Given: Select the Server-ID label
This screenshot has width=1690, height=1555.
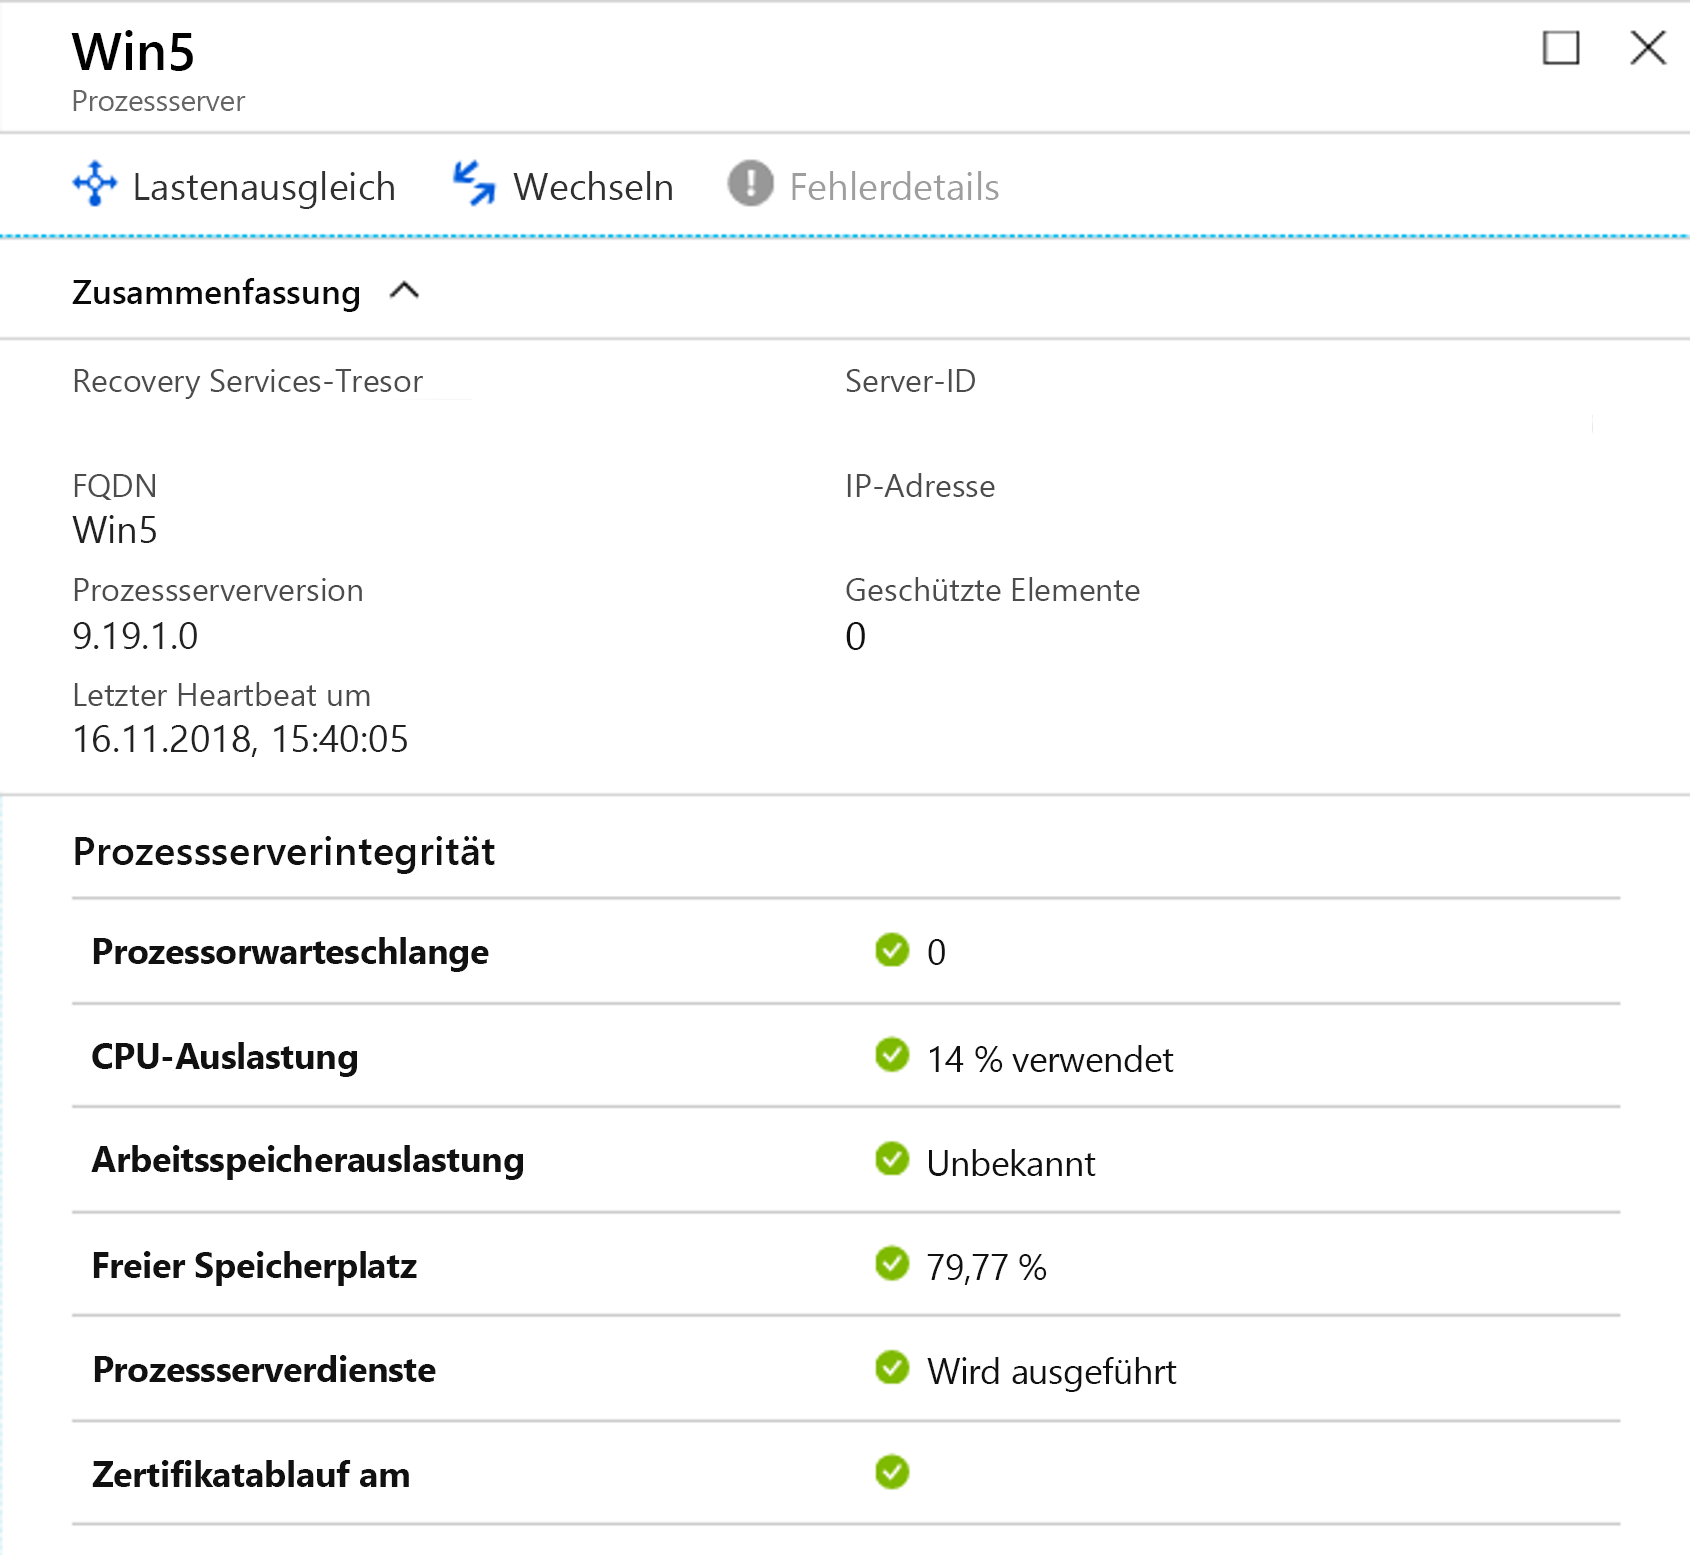Looking at the screenshot, I should pyautogui.click(x=910, y=381).
